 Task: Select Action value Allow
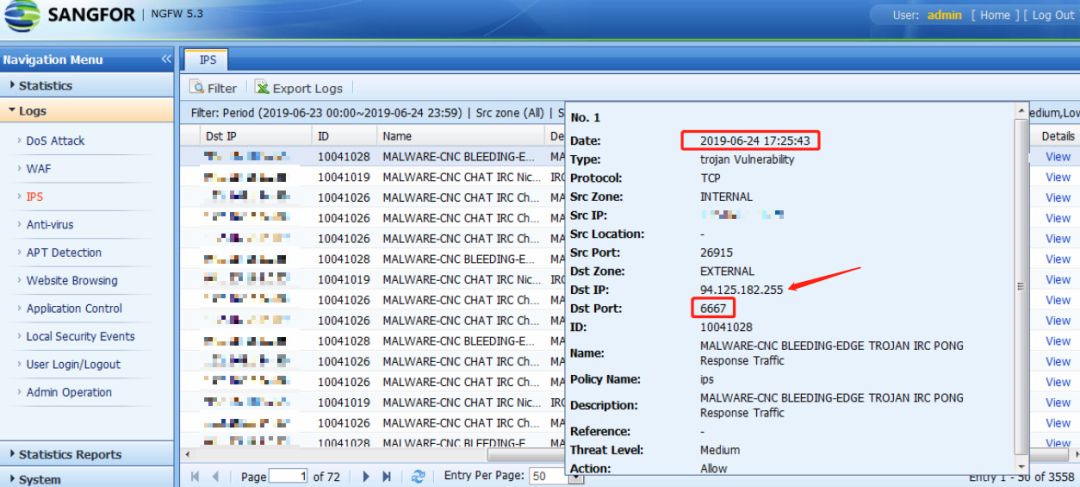(714, 468)
